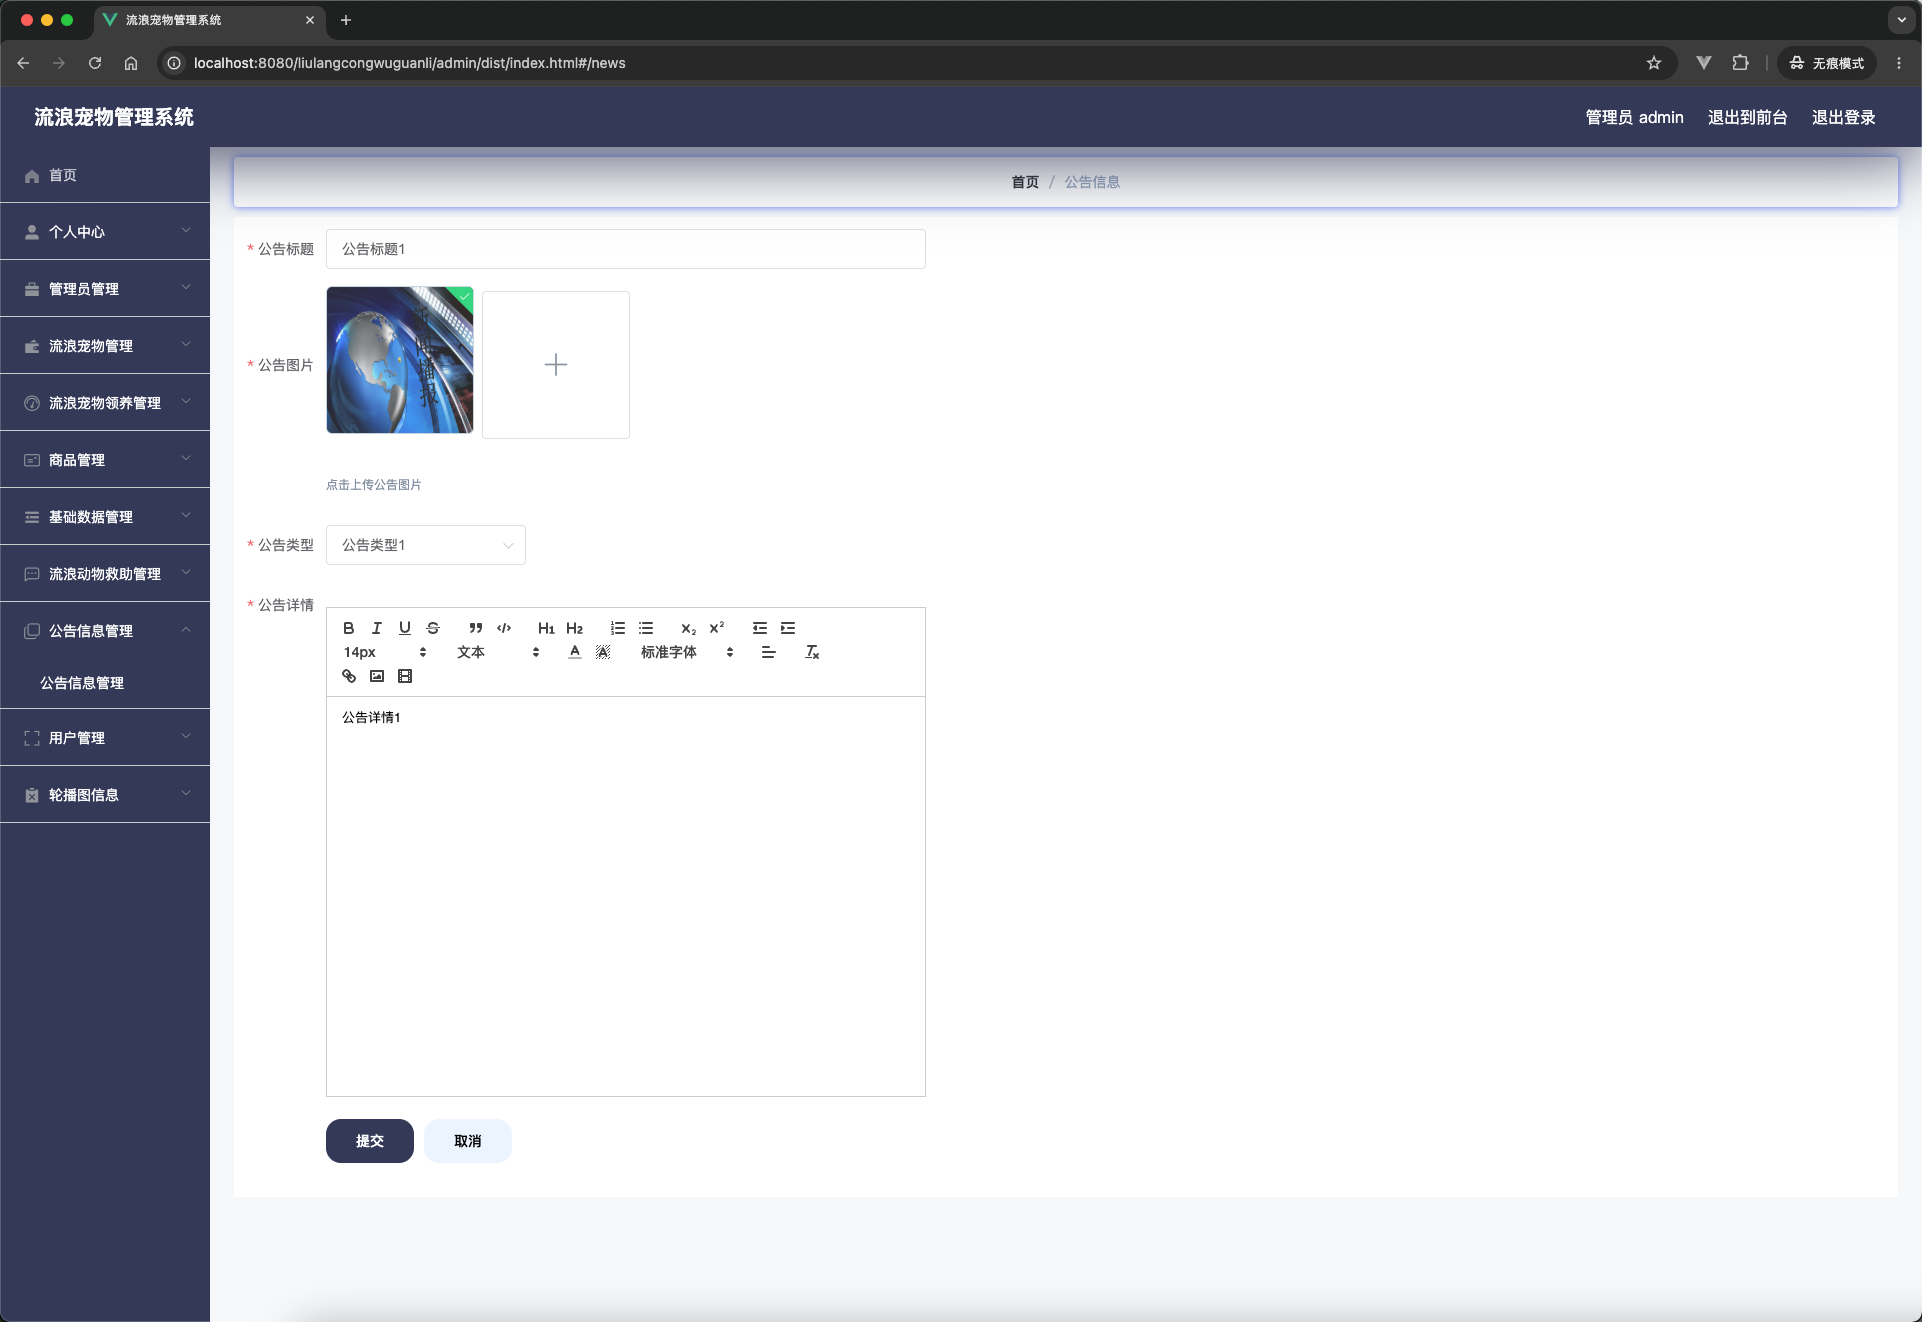Click 首页 in the breadcrumb
Screen dimensions: 1922x1322
[1025, 182]
